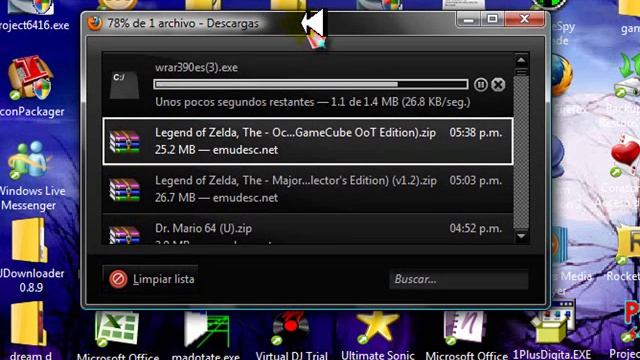Minimize the Descargas window

(468, 19)
